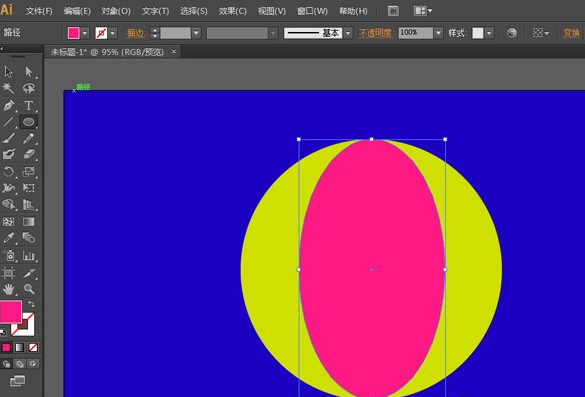585x397 pixels.
Task: Click the 变换 transform link
Action: (571, 33)
